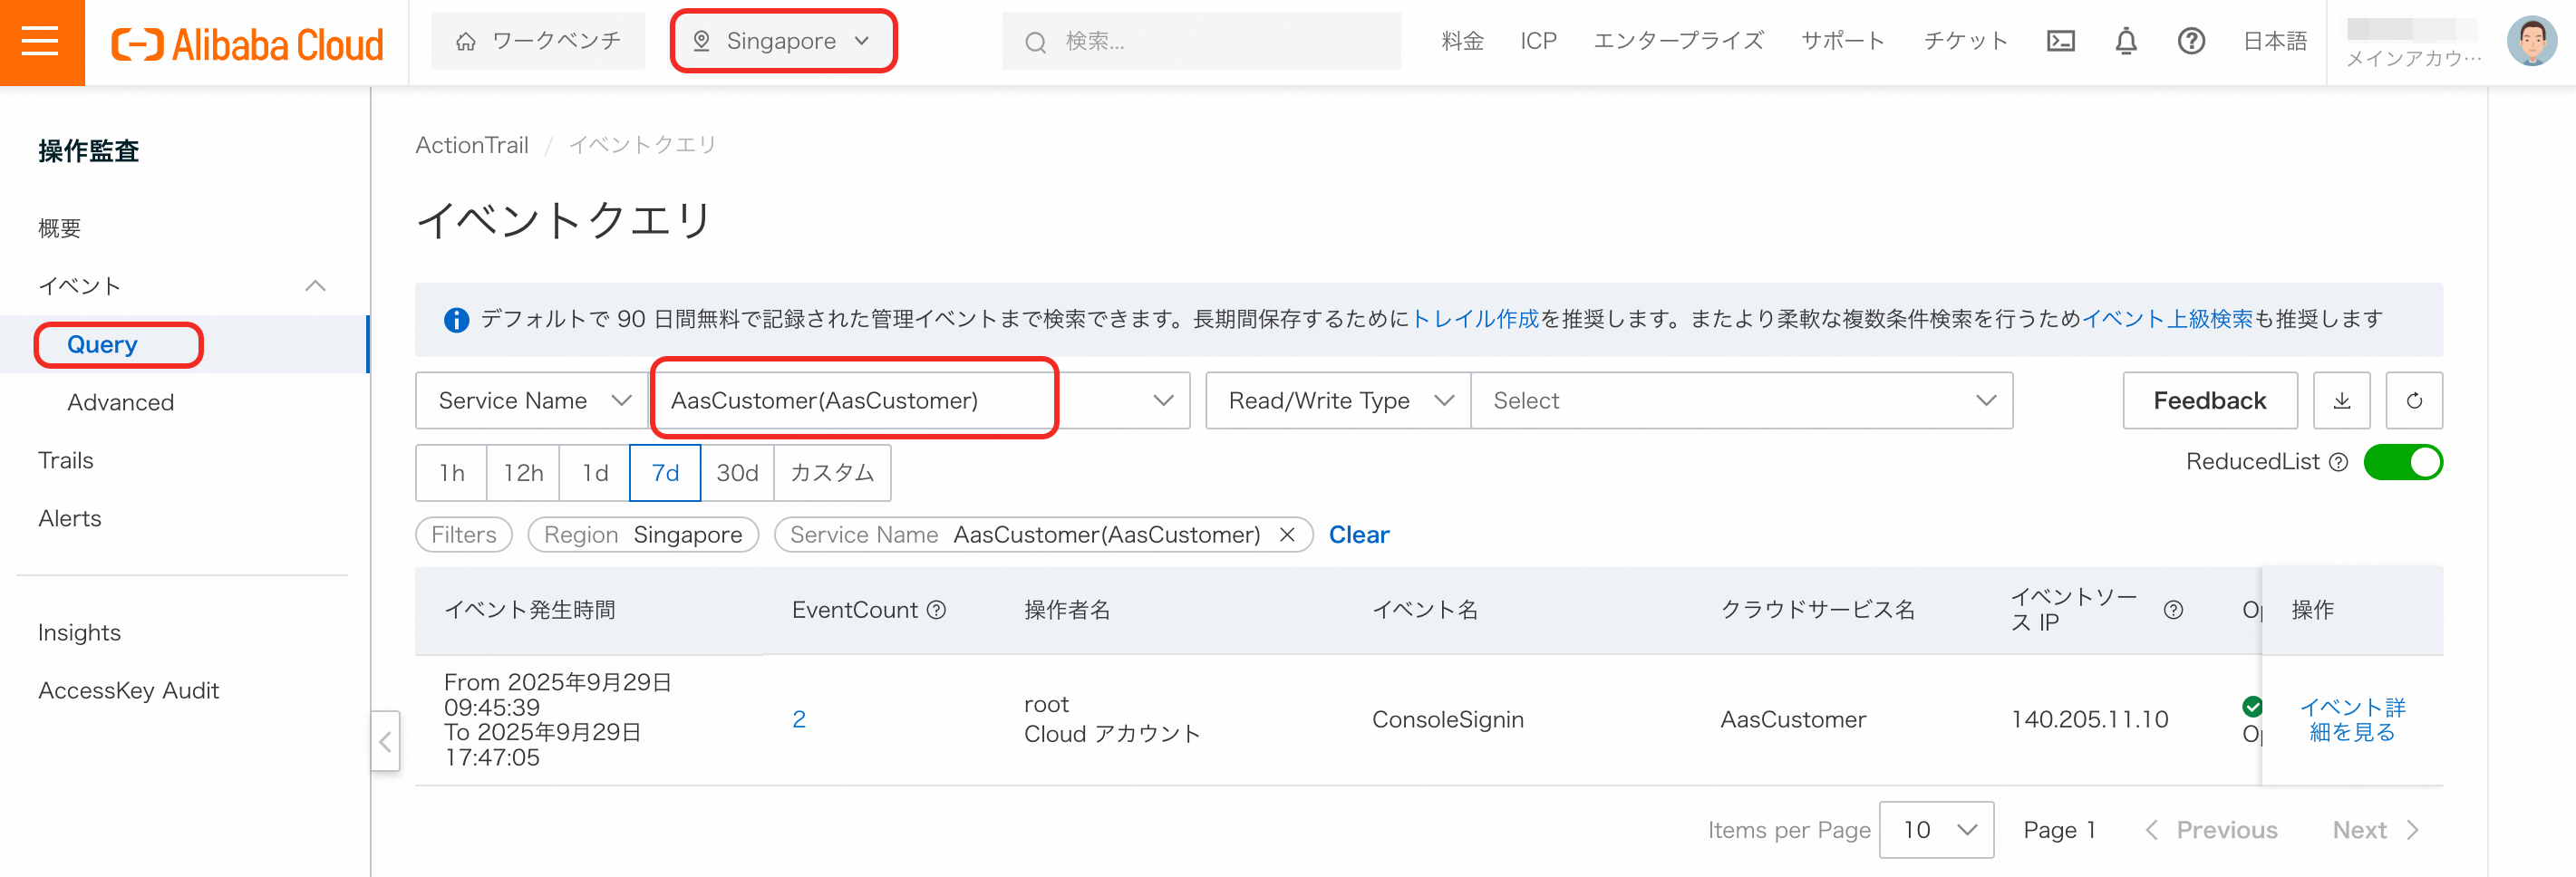View event details for ConsoleSignin row
Viewport: 2576px width, 877px height.
(2352, 720)
